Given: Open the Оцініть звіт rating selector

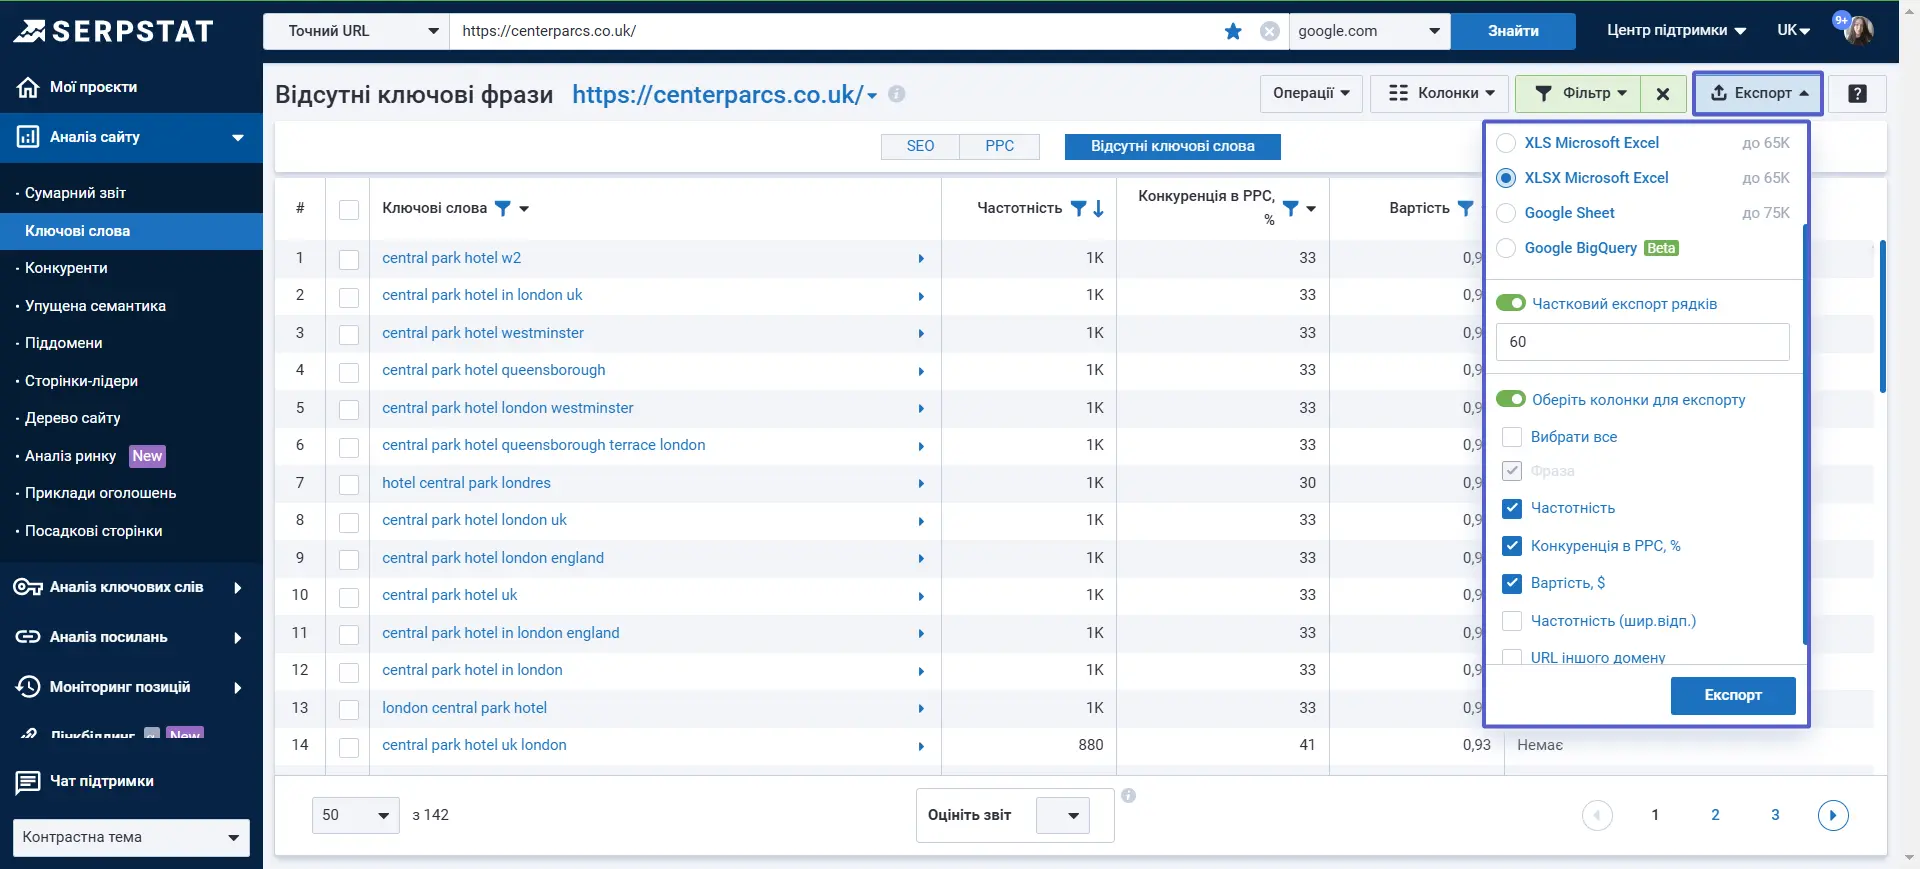Looking at the screenshot, I should pos(1062,816).
